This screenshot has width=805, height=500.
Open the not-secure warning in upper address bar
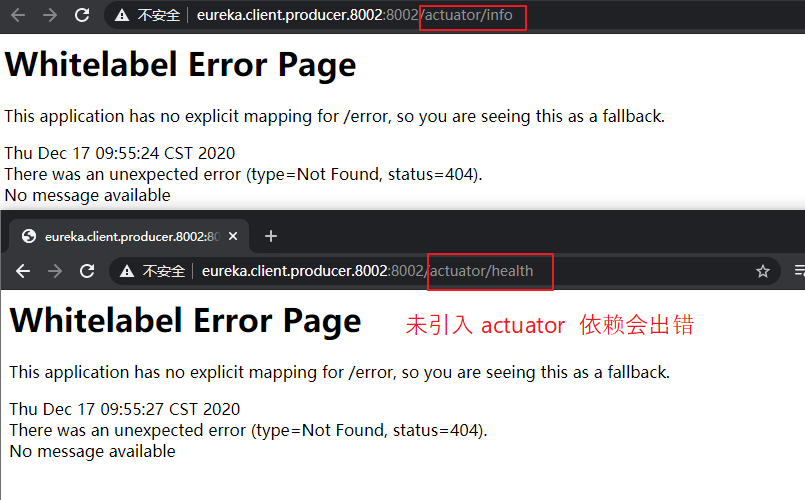(147, 15)
